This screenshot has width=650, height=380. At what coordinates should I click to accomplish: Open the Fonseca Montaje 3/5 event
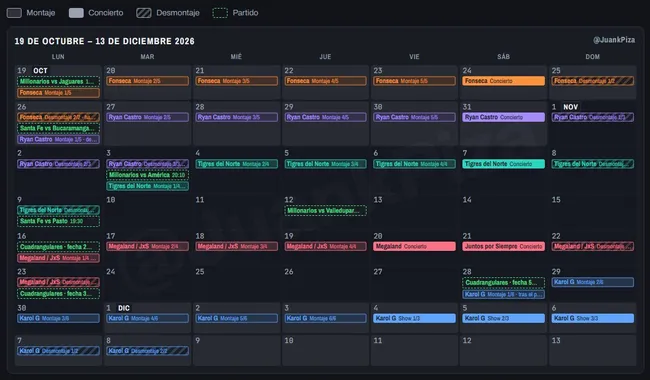point(237,81)
